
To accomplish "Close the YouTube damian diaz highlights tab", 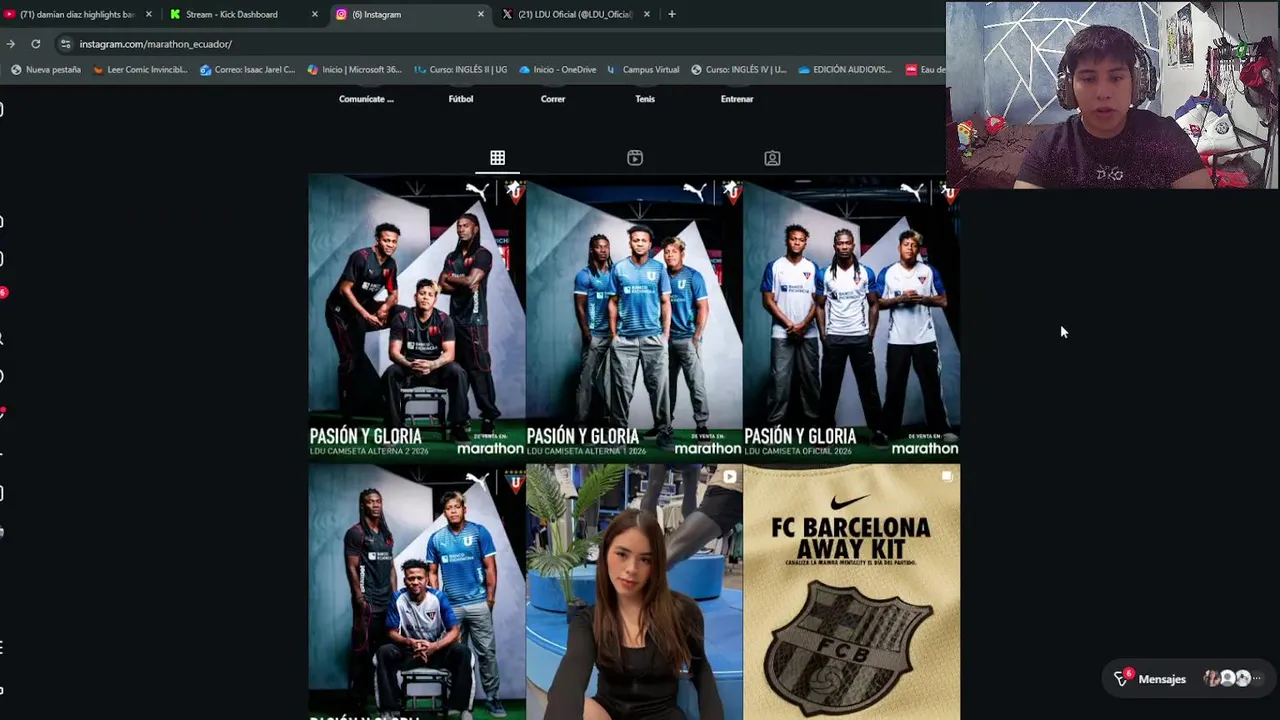I will [149, 14].
